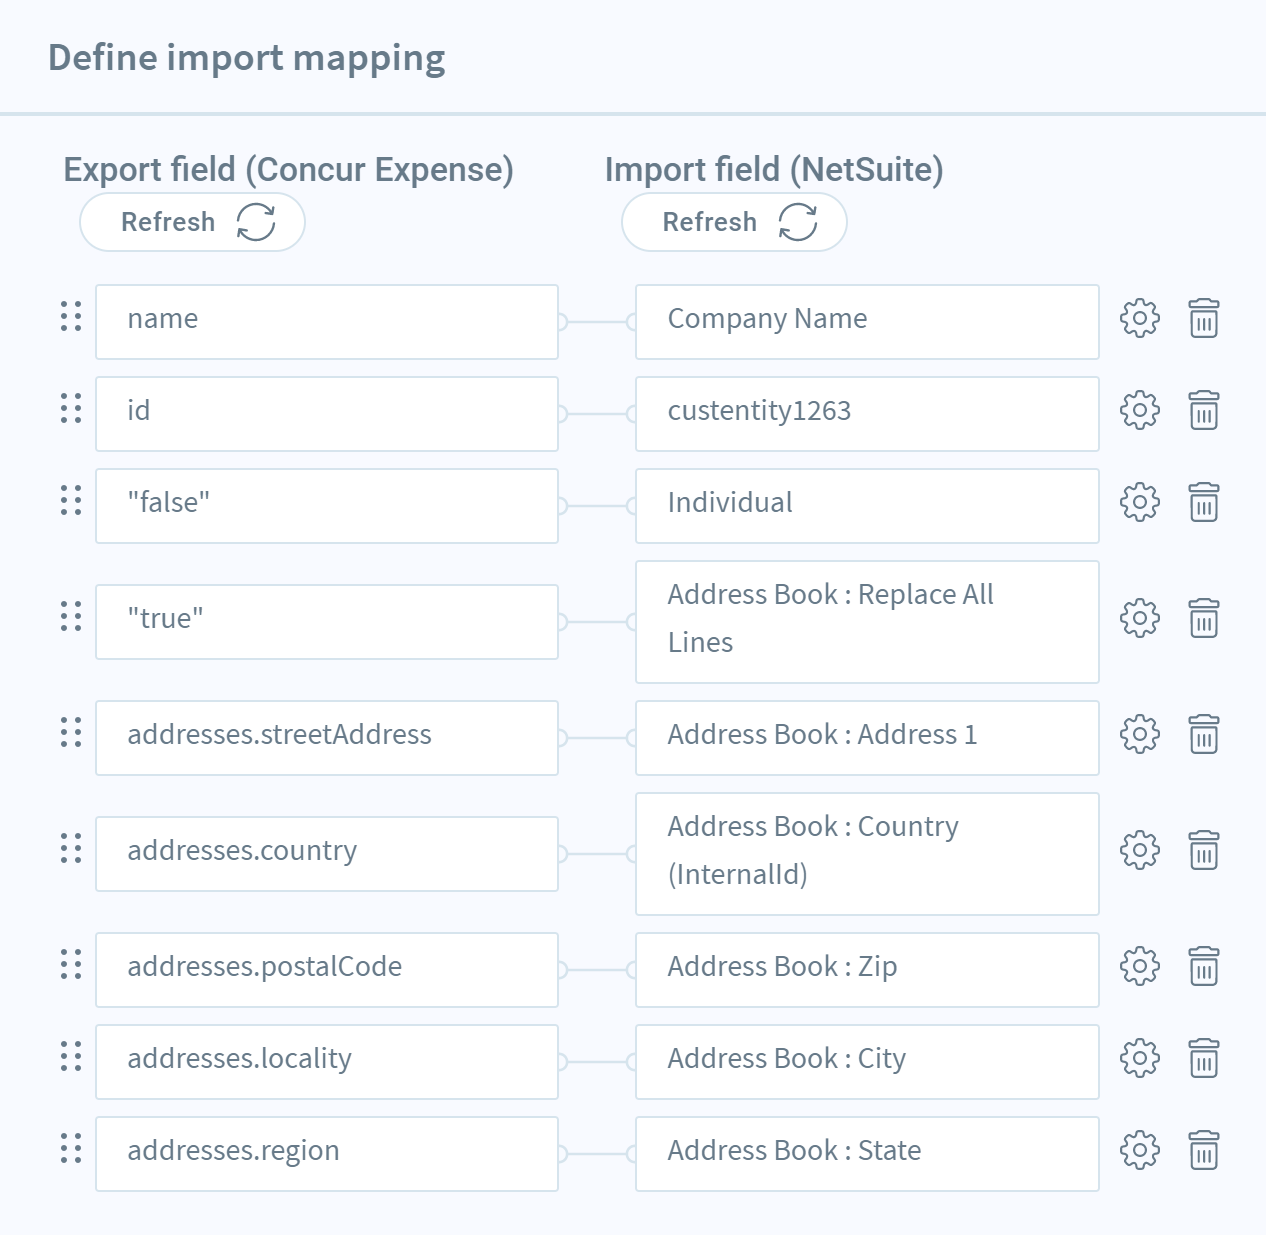Screen dimensions: 1266x1235
Task: Edit the Company Name import field
Action: pyautogui.click(x=867, y=322)
